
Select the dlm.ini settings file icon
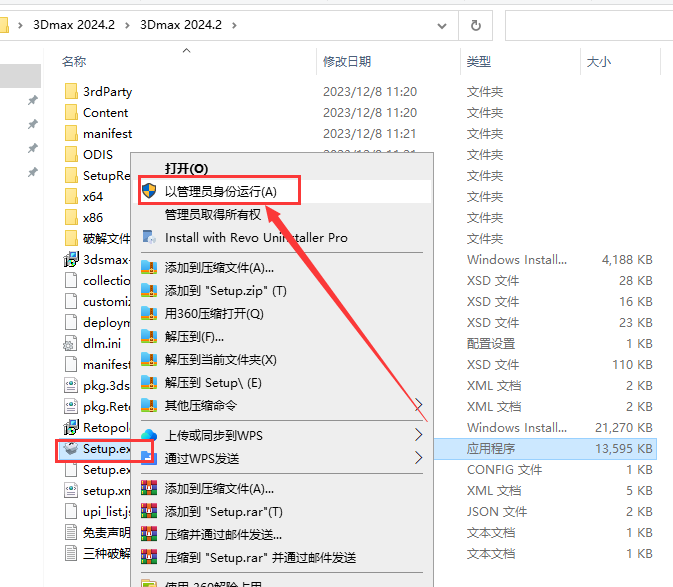tap(71, 344)
